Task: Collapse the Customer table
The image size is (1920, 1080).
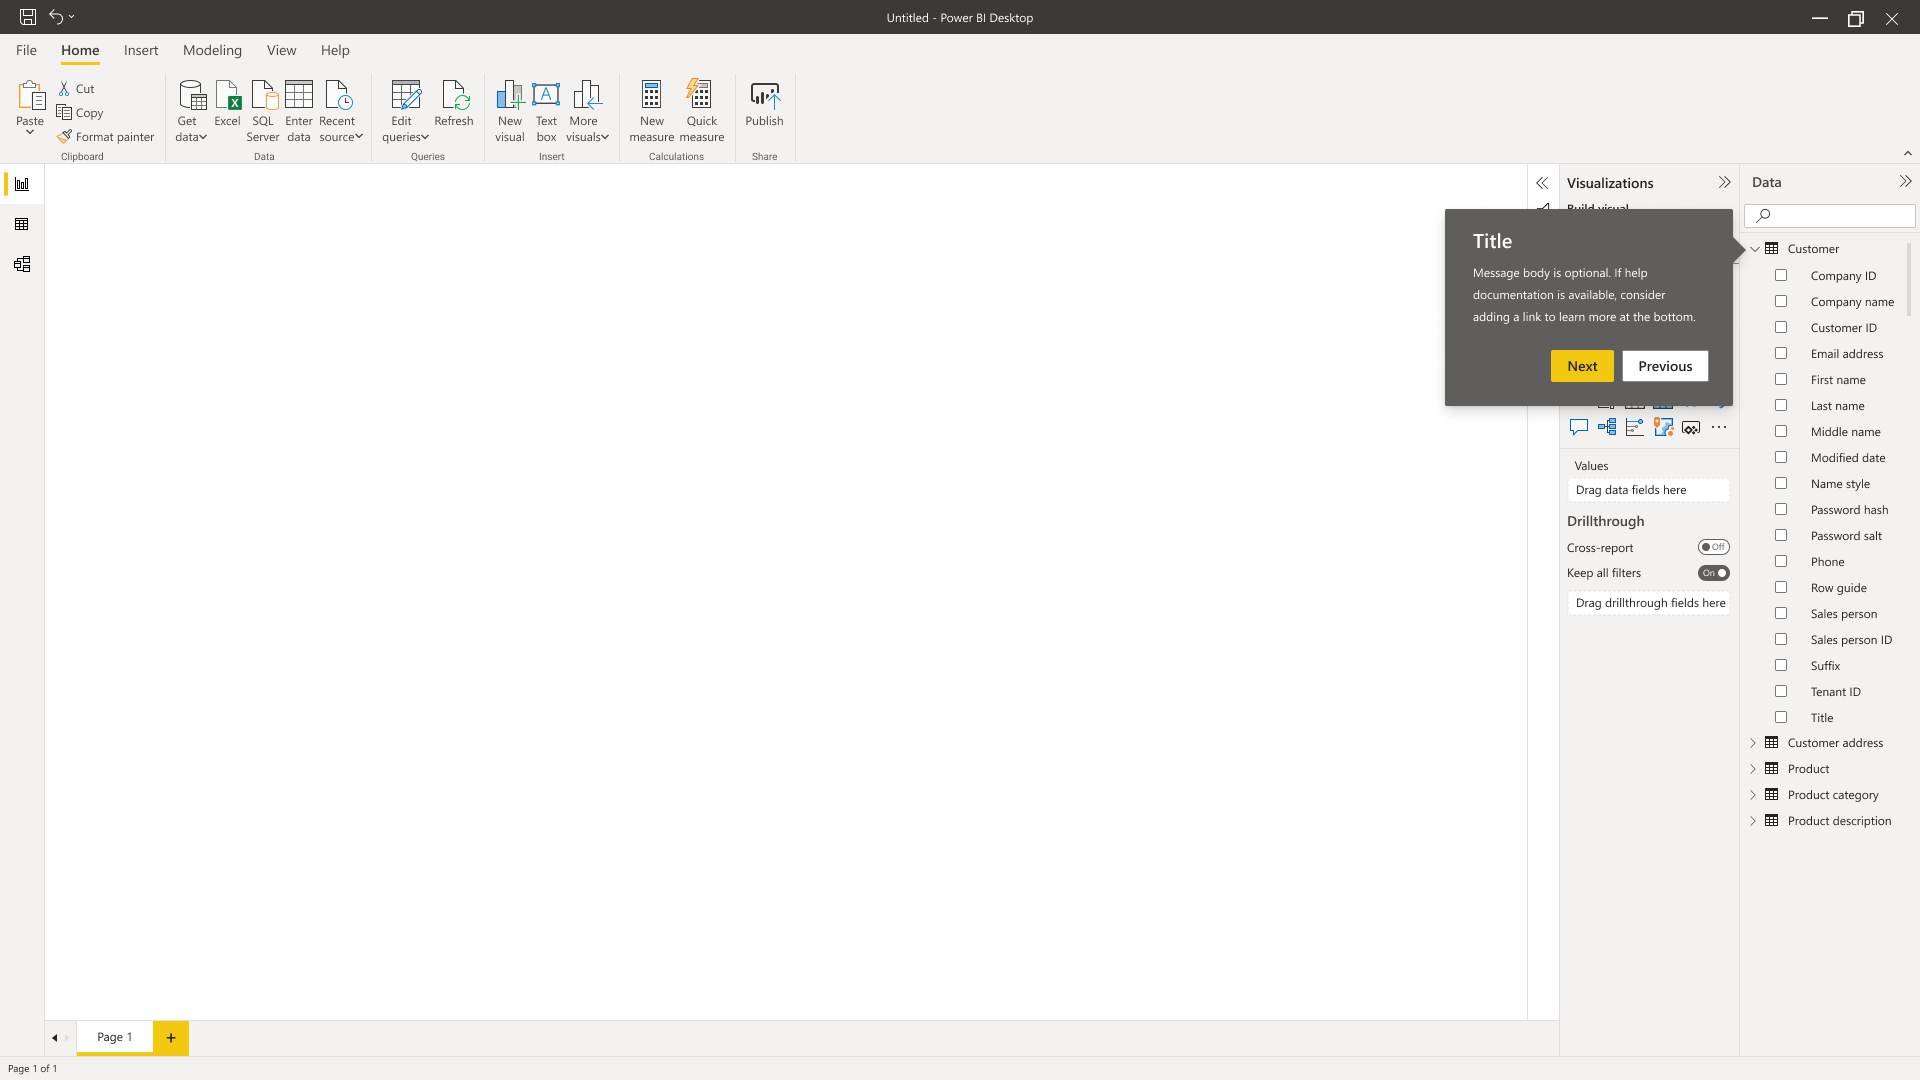Action: (1754, 249)
